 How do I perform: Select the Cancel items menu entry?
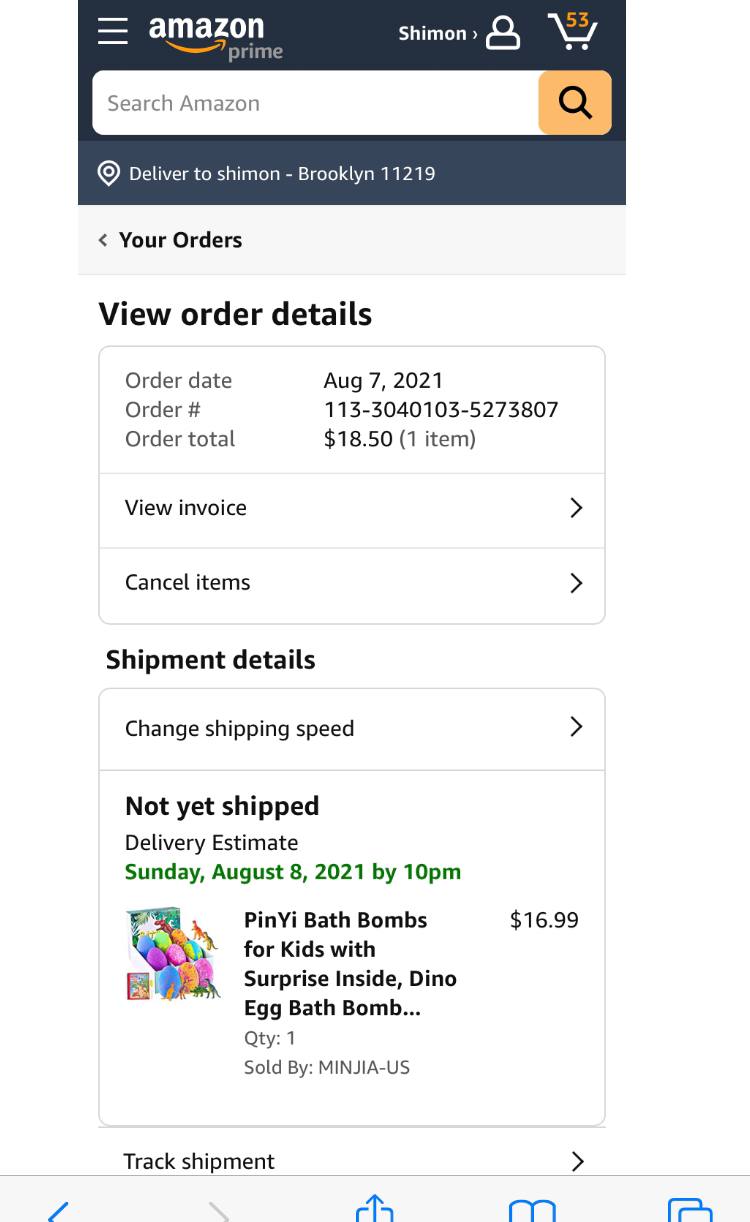[188, 583]
